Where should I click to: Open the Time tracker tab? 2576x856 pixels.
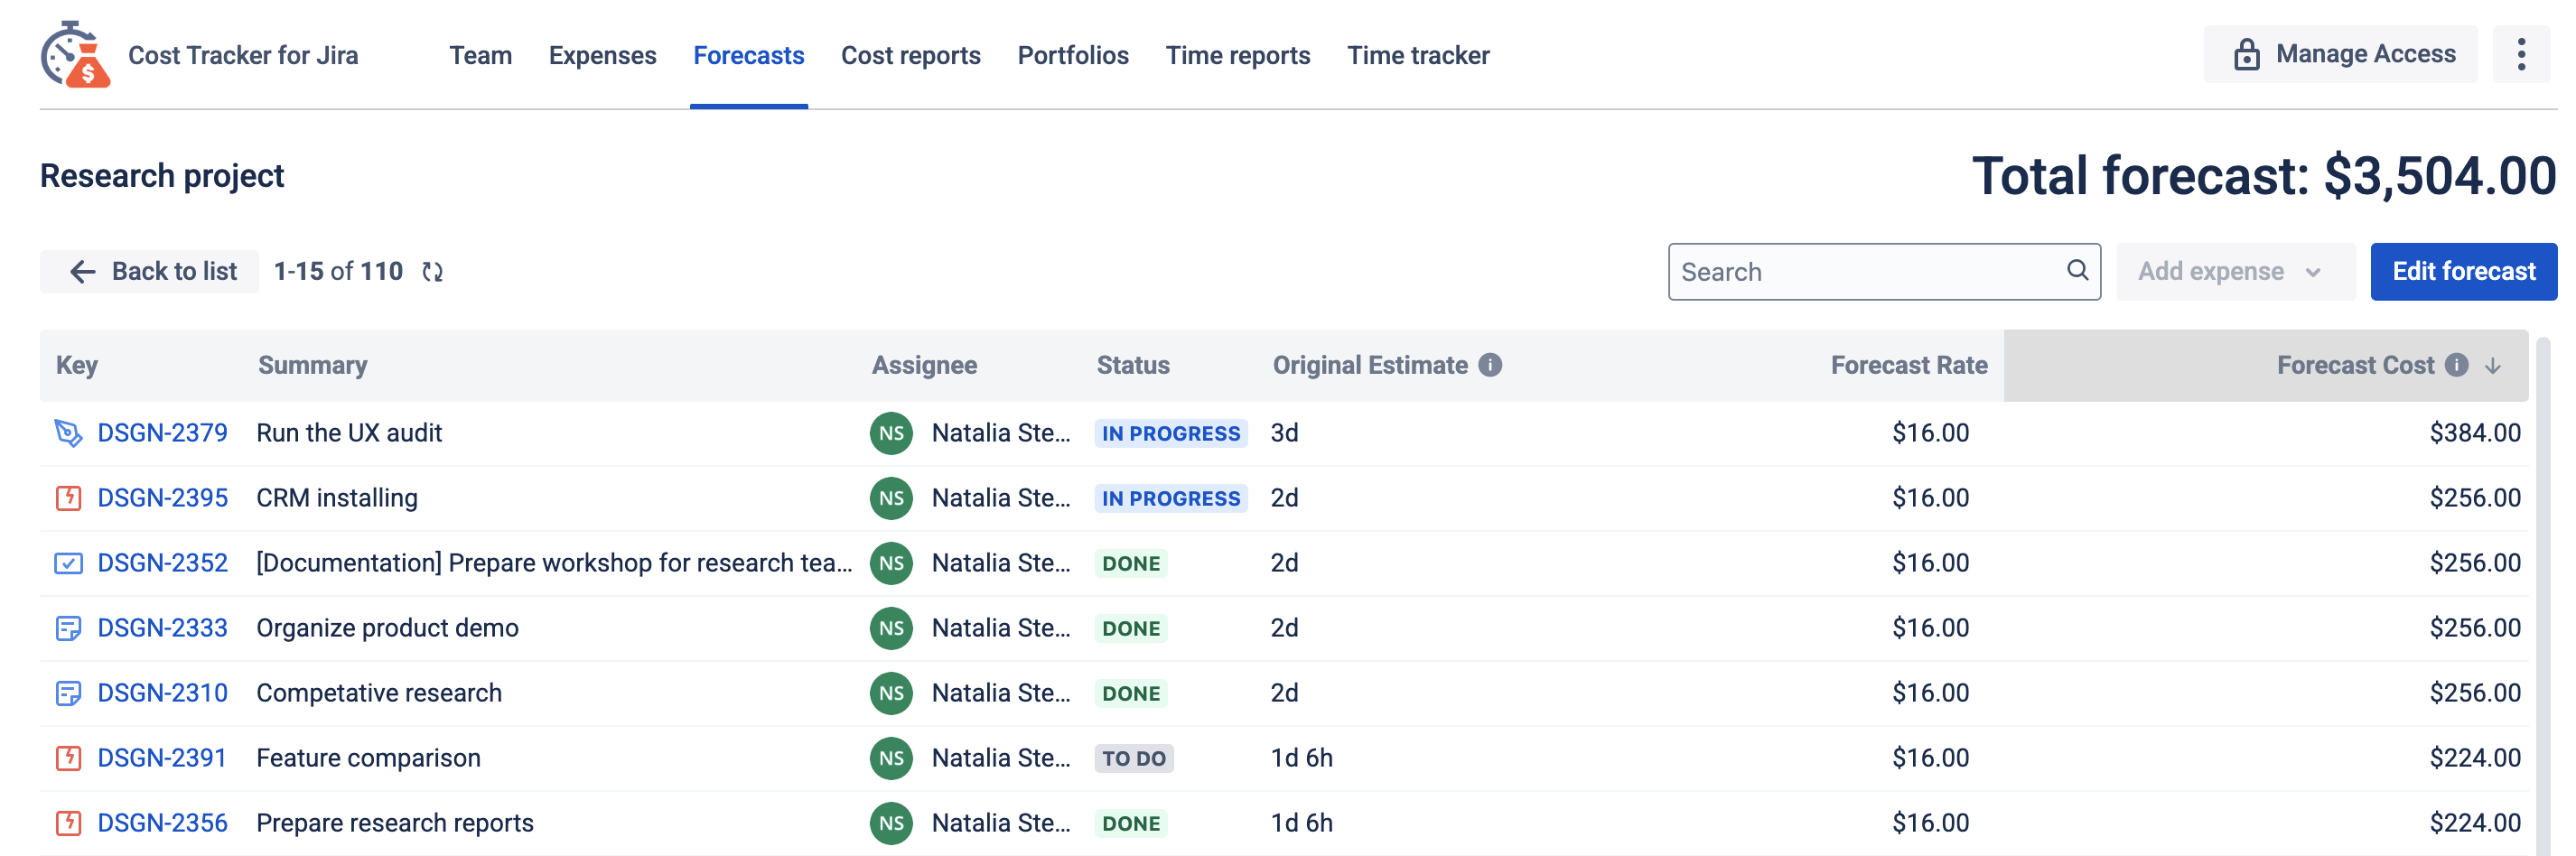click(x=1417, y=55)
